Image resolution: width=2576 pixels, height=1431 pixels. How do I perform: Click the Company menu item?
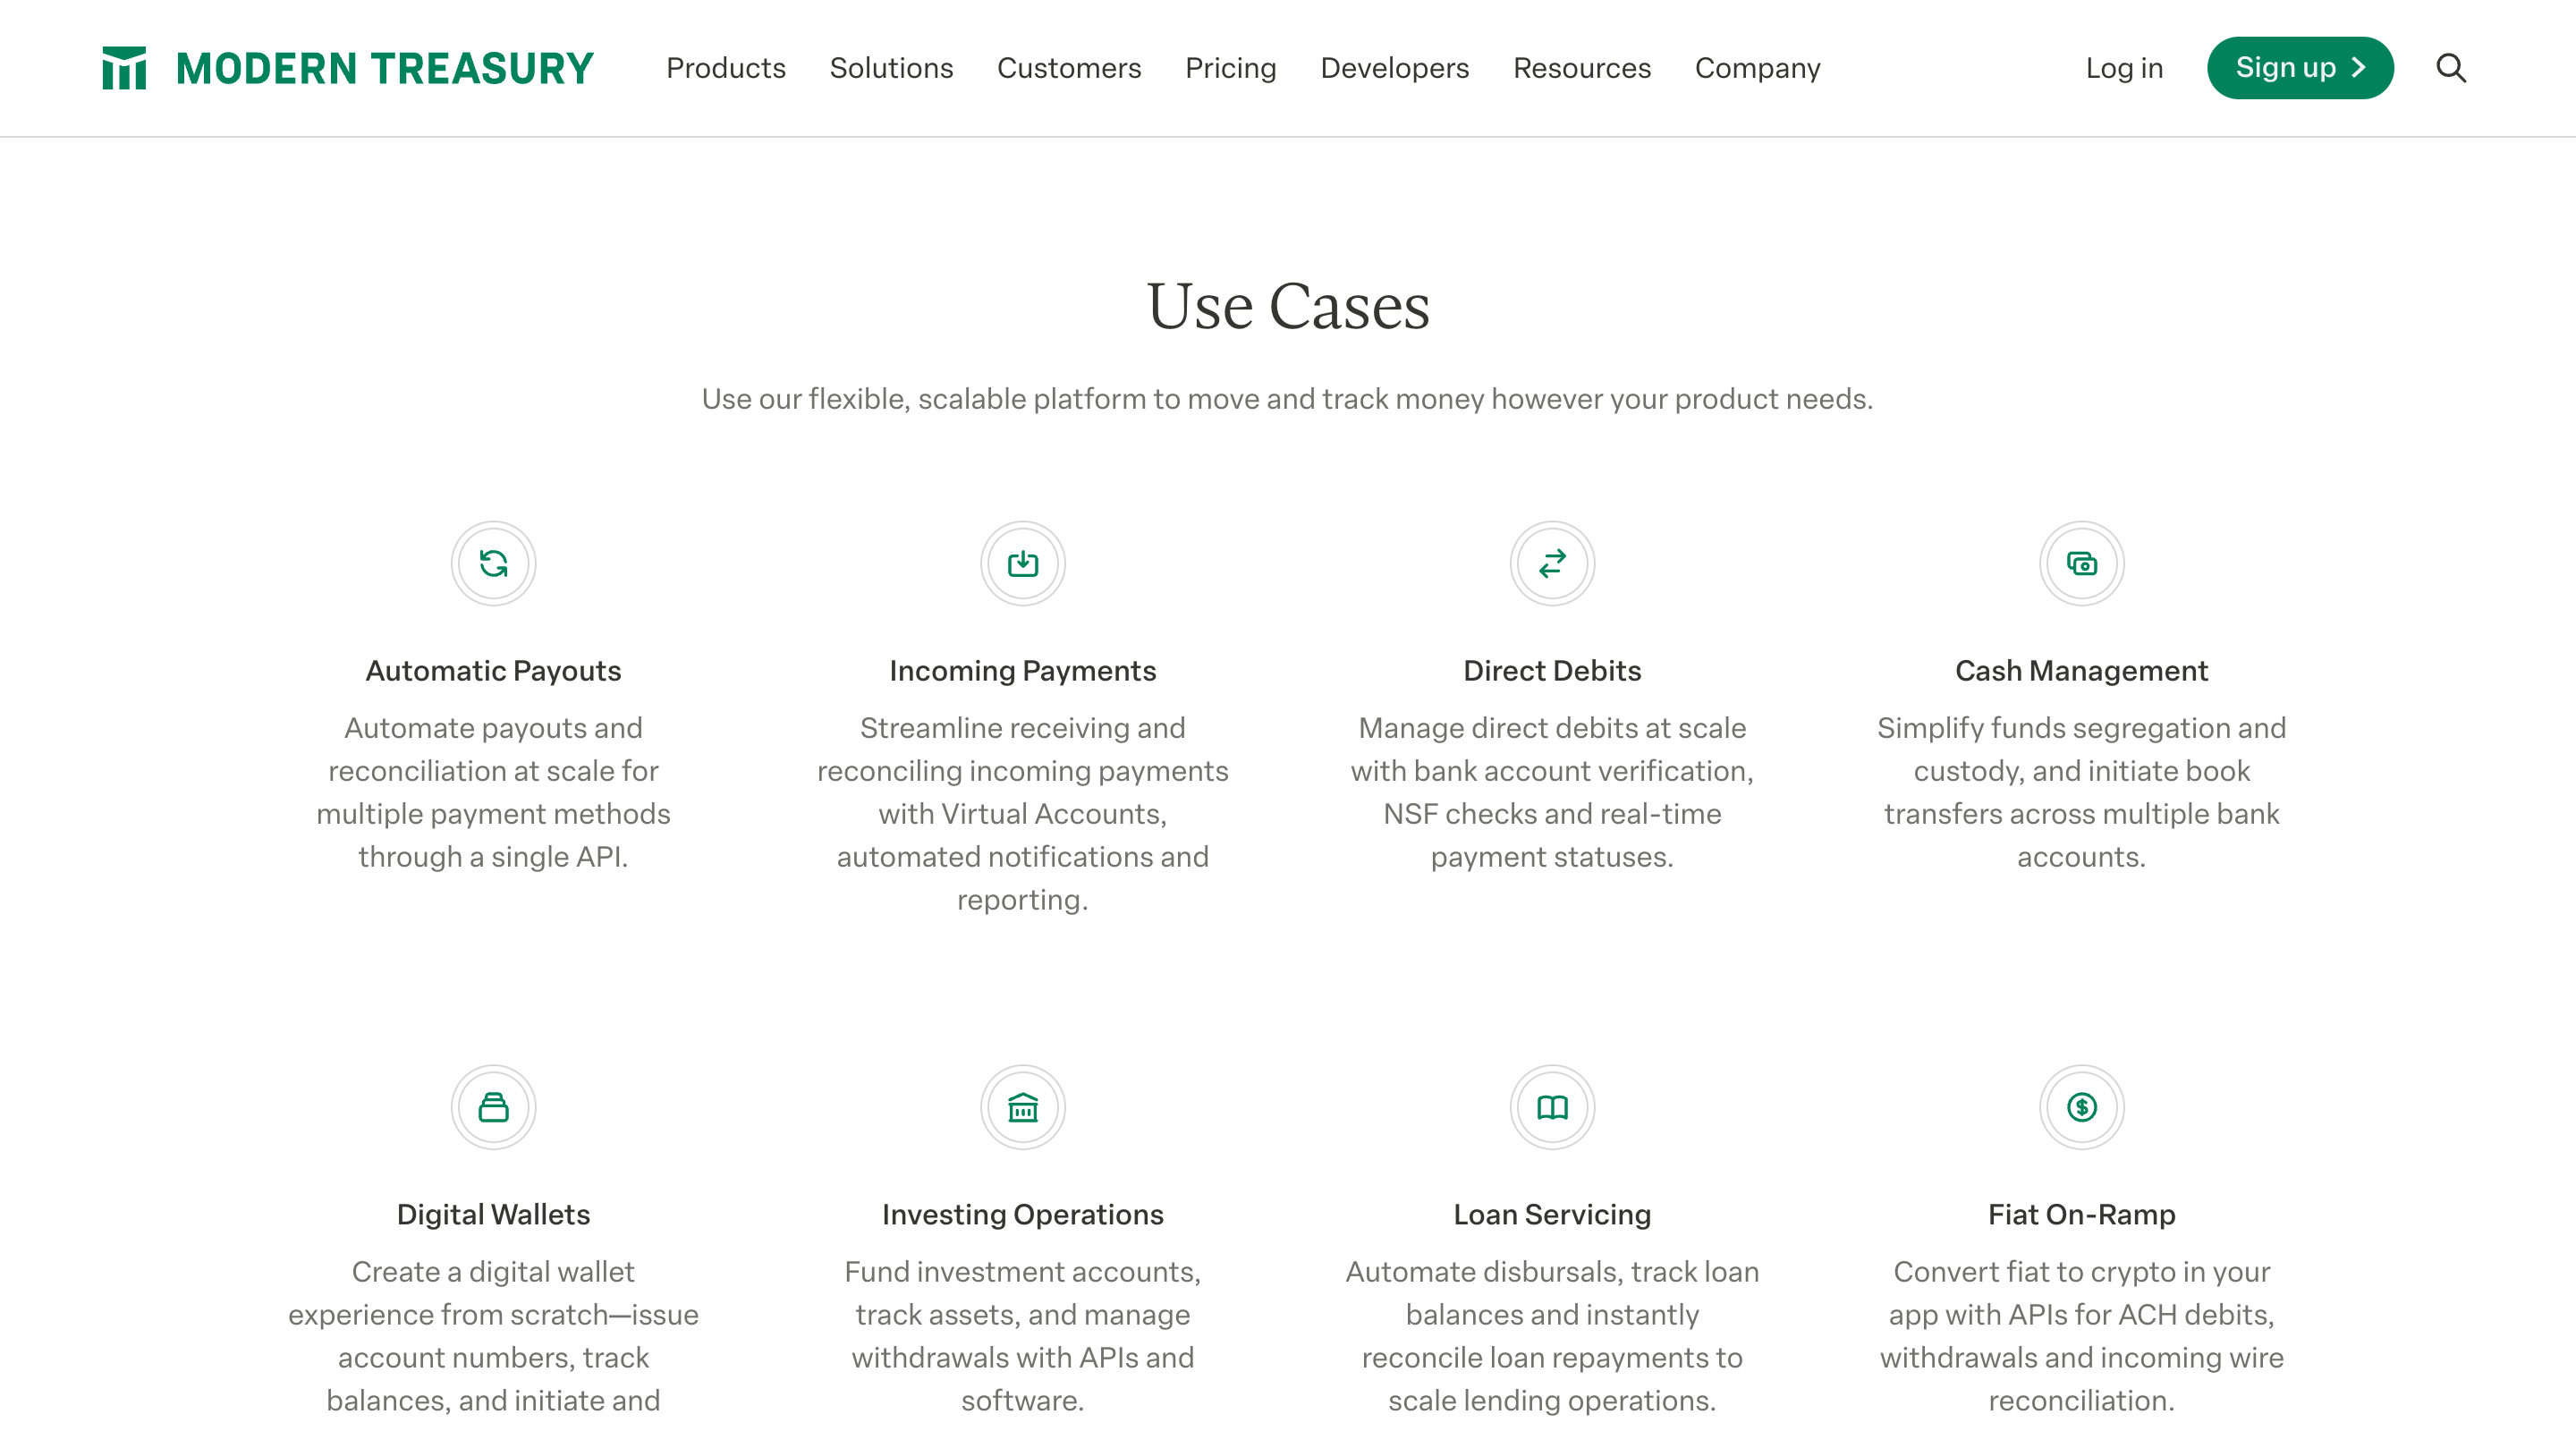(1757, 67)
